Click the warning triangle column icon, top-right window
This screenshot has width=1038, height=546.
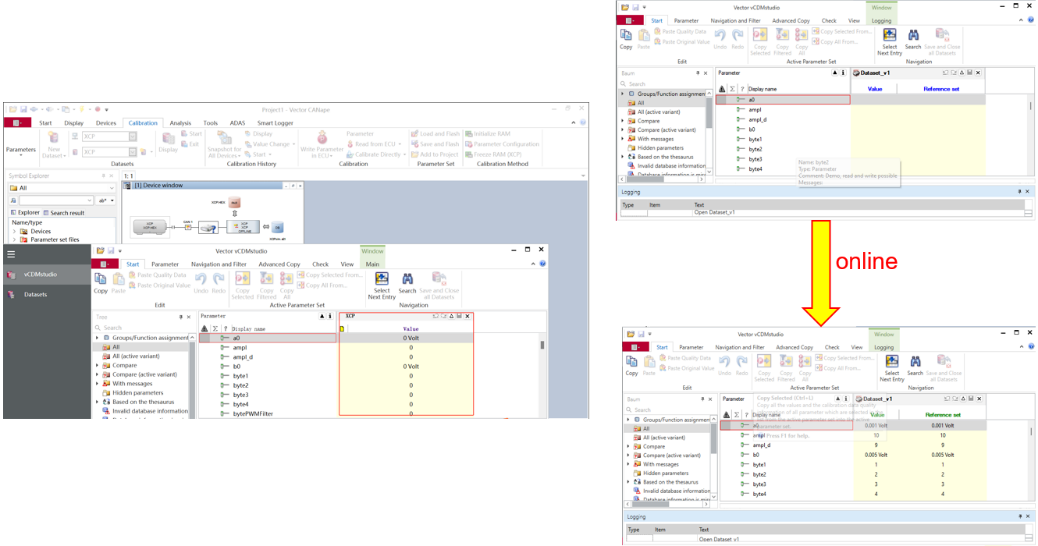[722, 89]
